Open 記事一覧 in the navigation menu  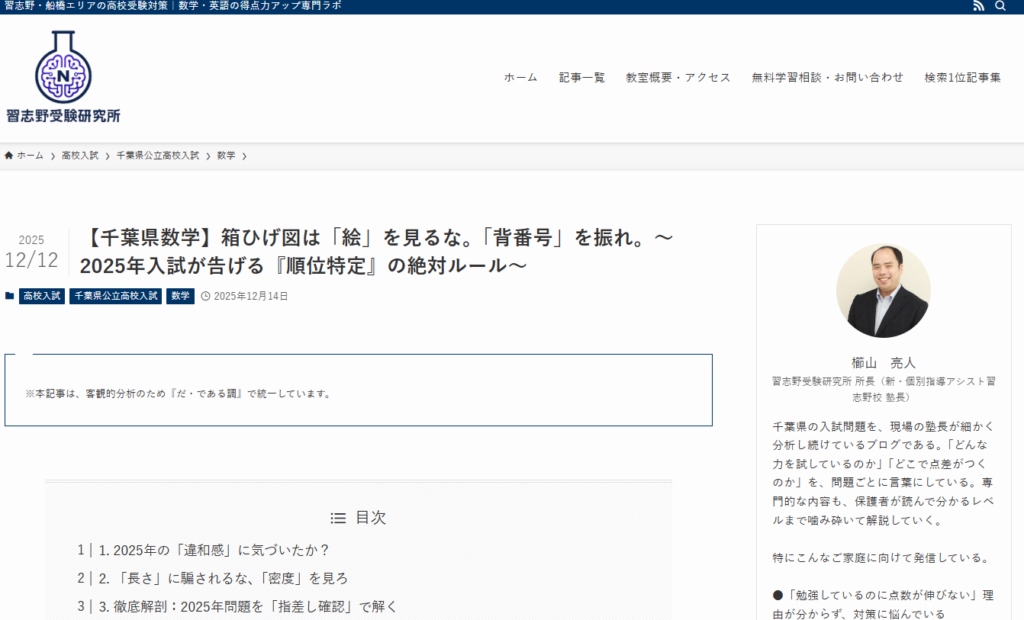click(581, 77)
